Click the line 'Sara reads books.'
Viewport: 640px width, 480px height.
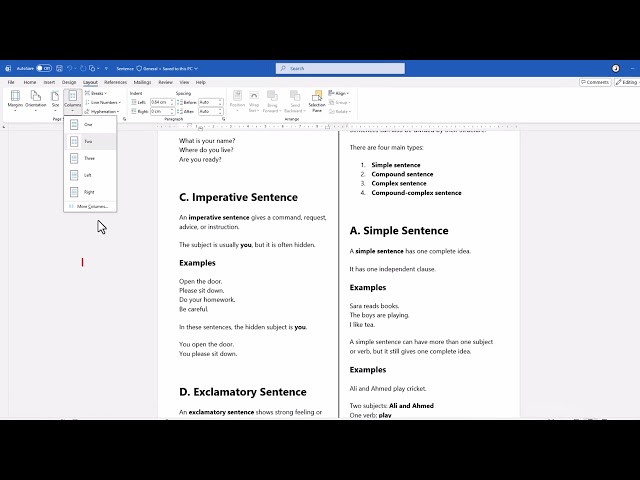[374, 306]
